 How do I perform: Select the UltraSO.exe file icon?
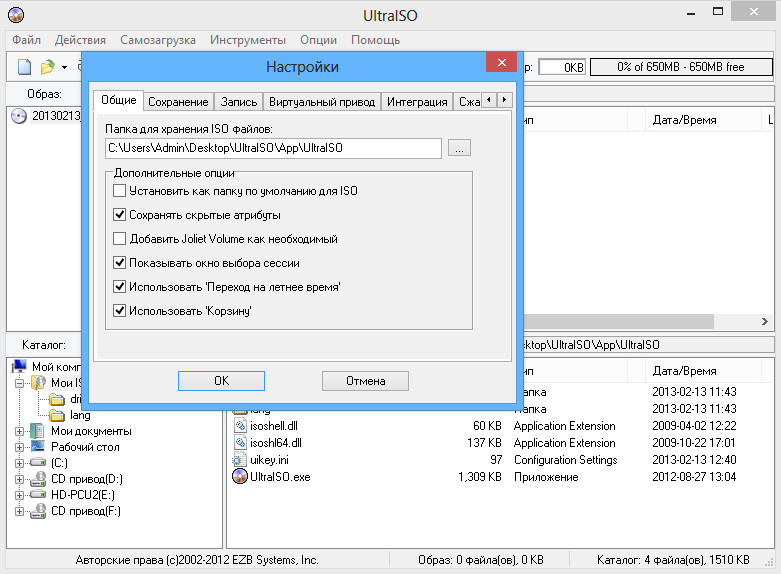click(239, 477)
